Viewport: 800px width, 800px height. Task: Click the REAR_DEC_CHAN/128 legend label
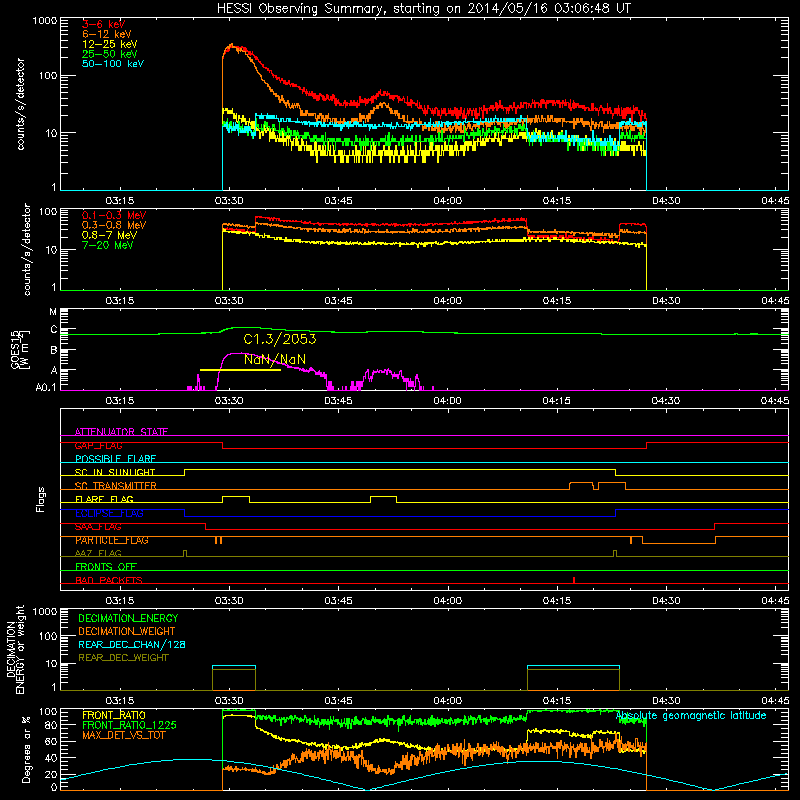coord(132,644)
